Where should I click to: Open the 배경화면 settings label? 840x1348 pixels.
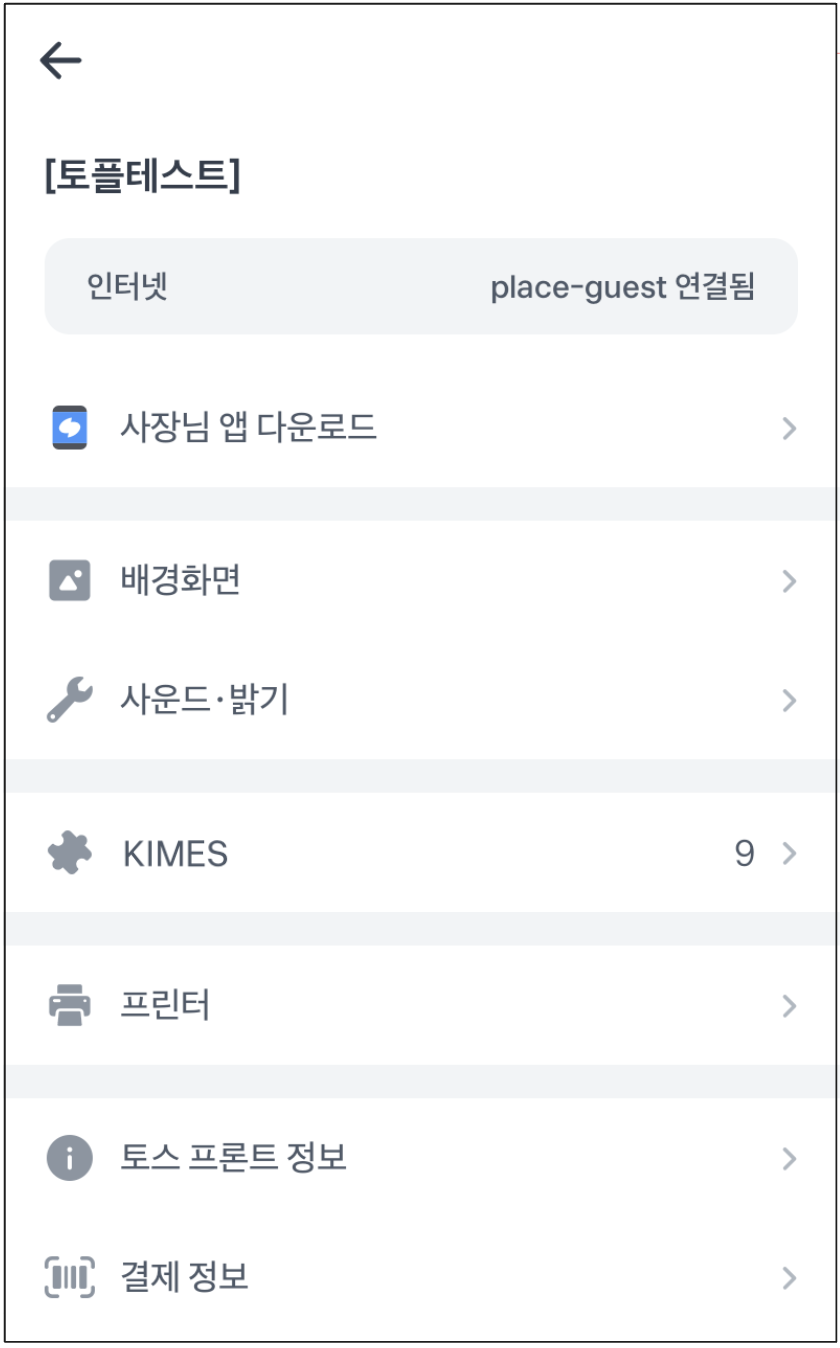180,581
